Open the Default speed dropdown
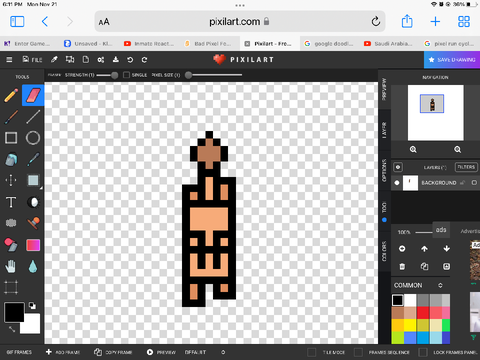This screenshot has height=360, width=480. click(204, 352)
